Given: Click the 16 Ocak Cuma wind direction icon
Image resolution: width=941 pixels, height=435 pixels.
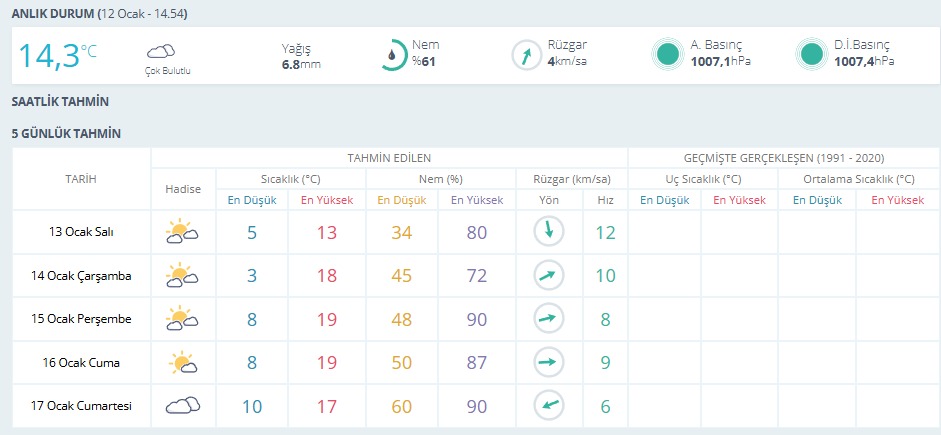Looking at the screenshot, I should (x=549, y=362).
